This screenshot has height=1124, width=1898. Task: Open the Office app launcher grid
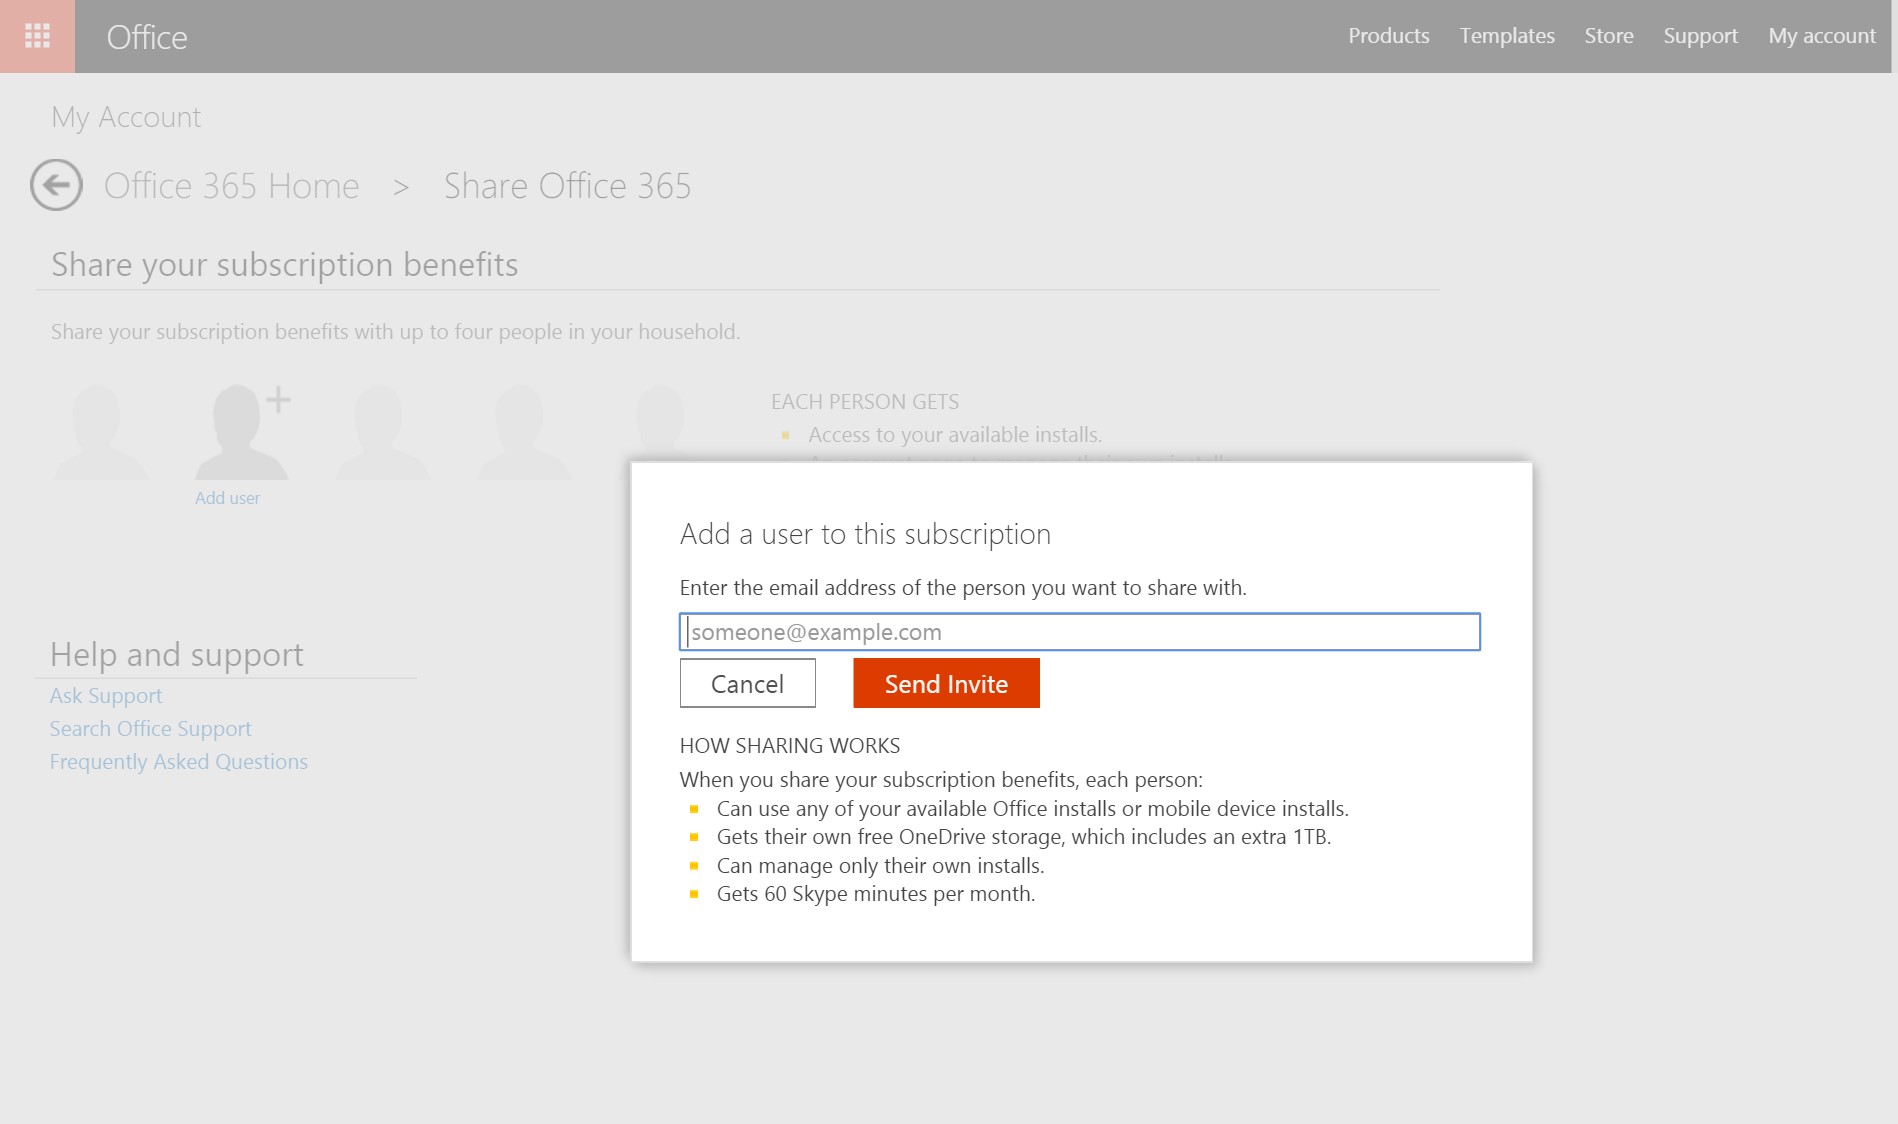[x=37, y=36]
